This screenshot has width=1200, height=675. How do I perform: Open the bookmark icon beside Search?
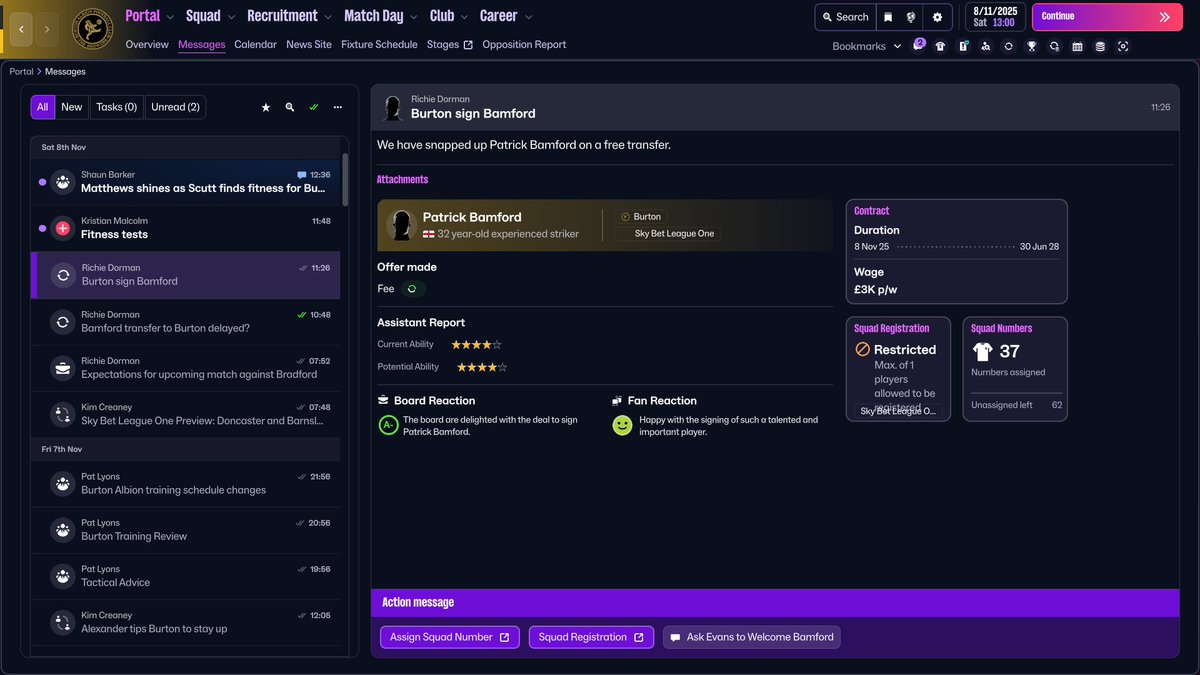(x=887, y=17)
